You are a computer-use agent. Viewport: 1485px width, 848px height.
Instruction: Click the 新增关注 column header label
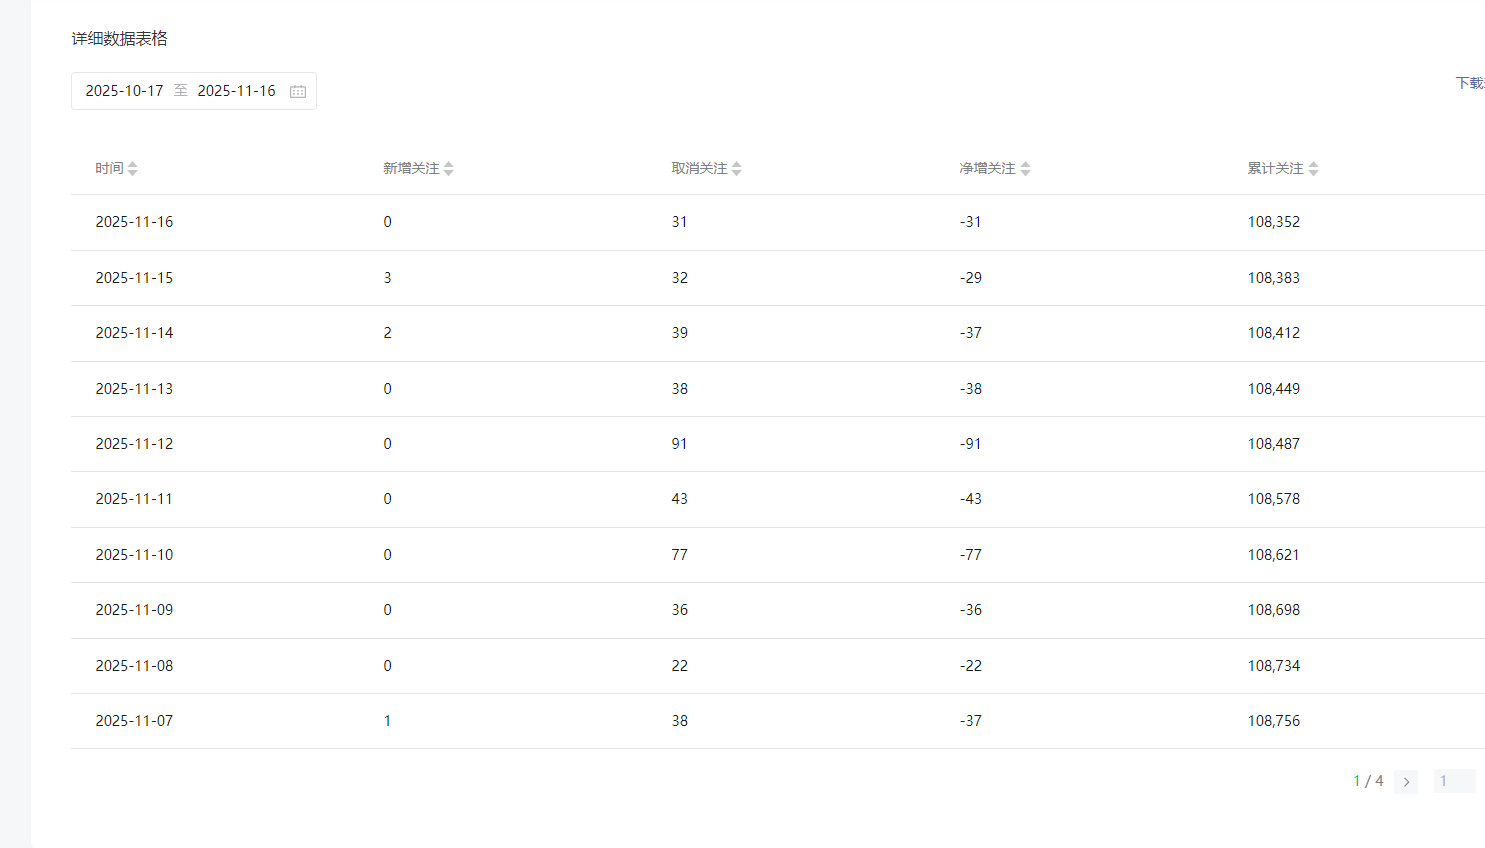pos(411,169)
